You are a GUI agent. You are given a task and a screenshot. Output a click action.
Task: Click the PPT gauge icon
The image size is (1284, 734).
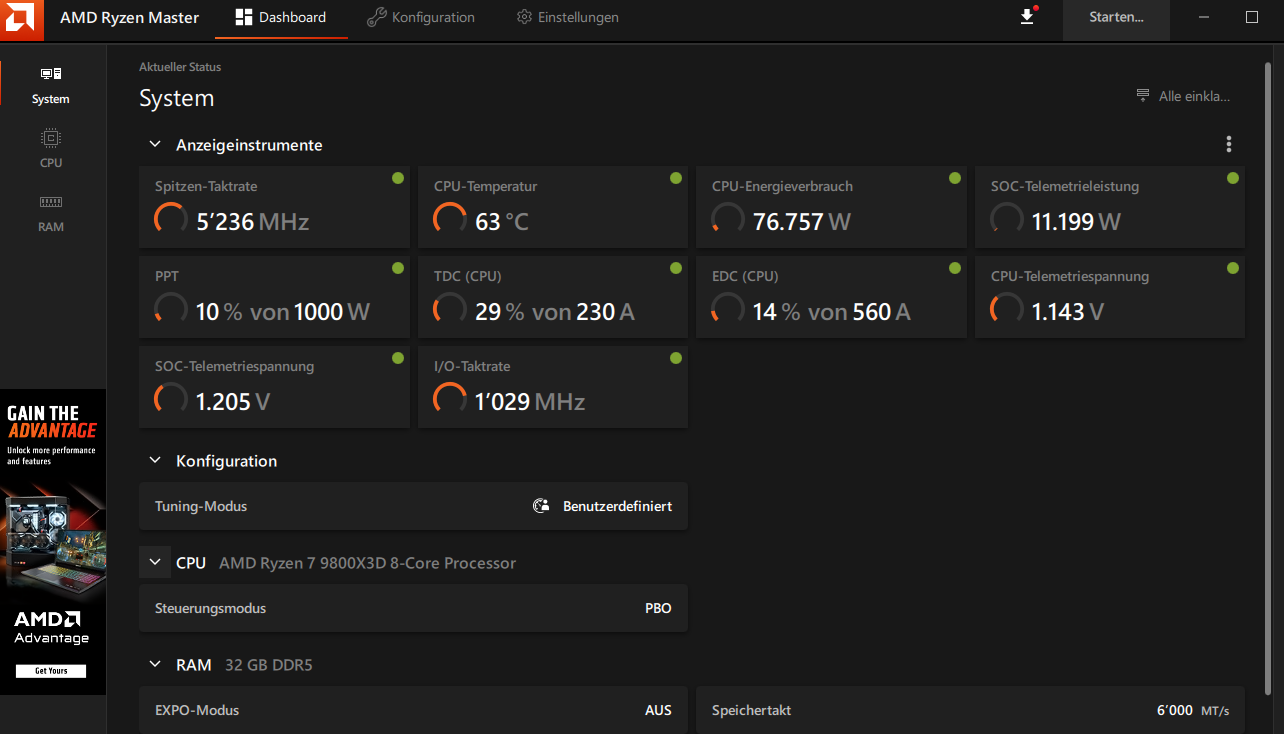click(171, 310)
